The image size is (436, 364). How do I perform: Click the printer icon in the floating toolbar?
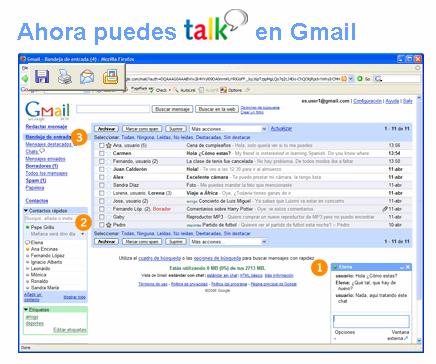tap(64, 76)
